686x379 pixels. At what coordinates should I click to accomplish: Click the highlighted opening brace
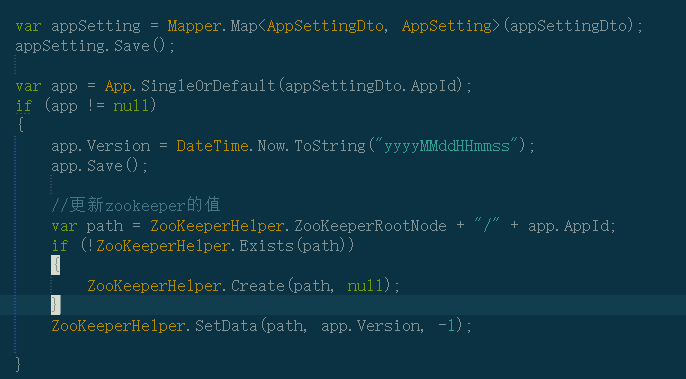(56, 266)
